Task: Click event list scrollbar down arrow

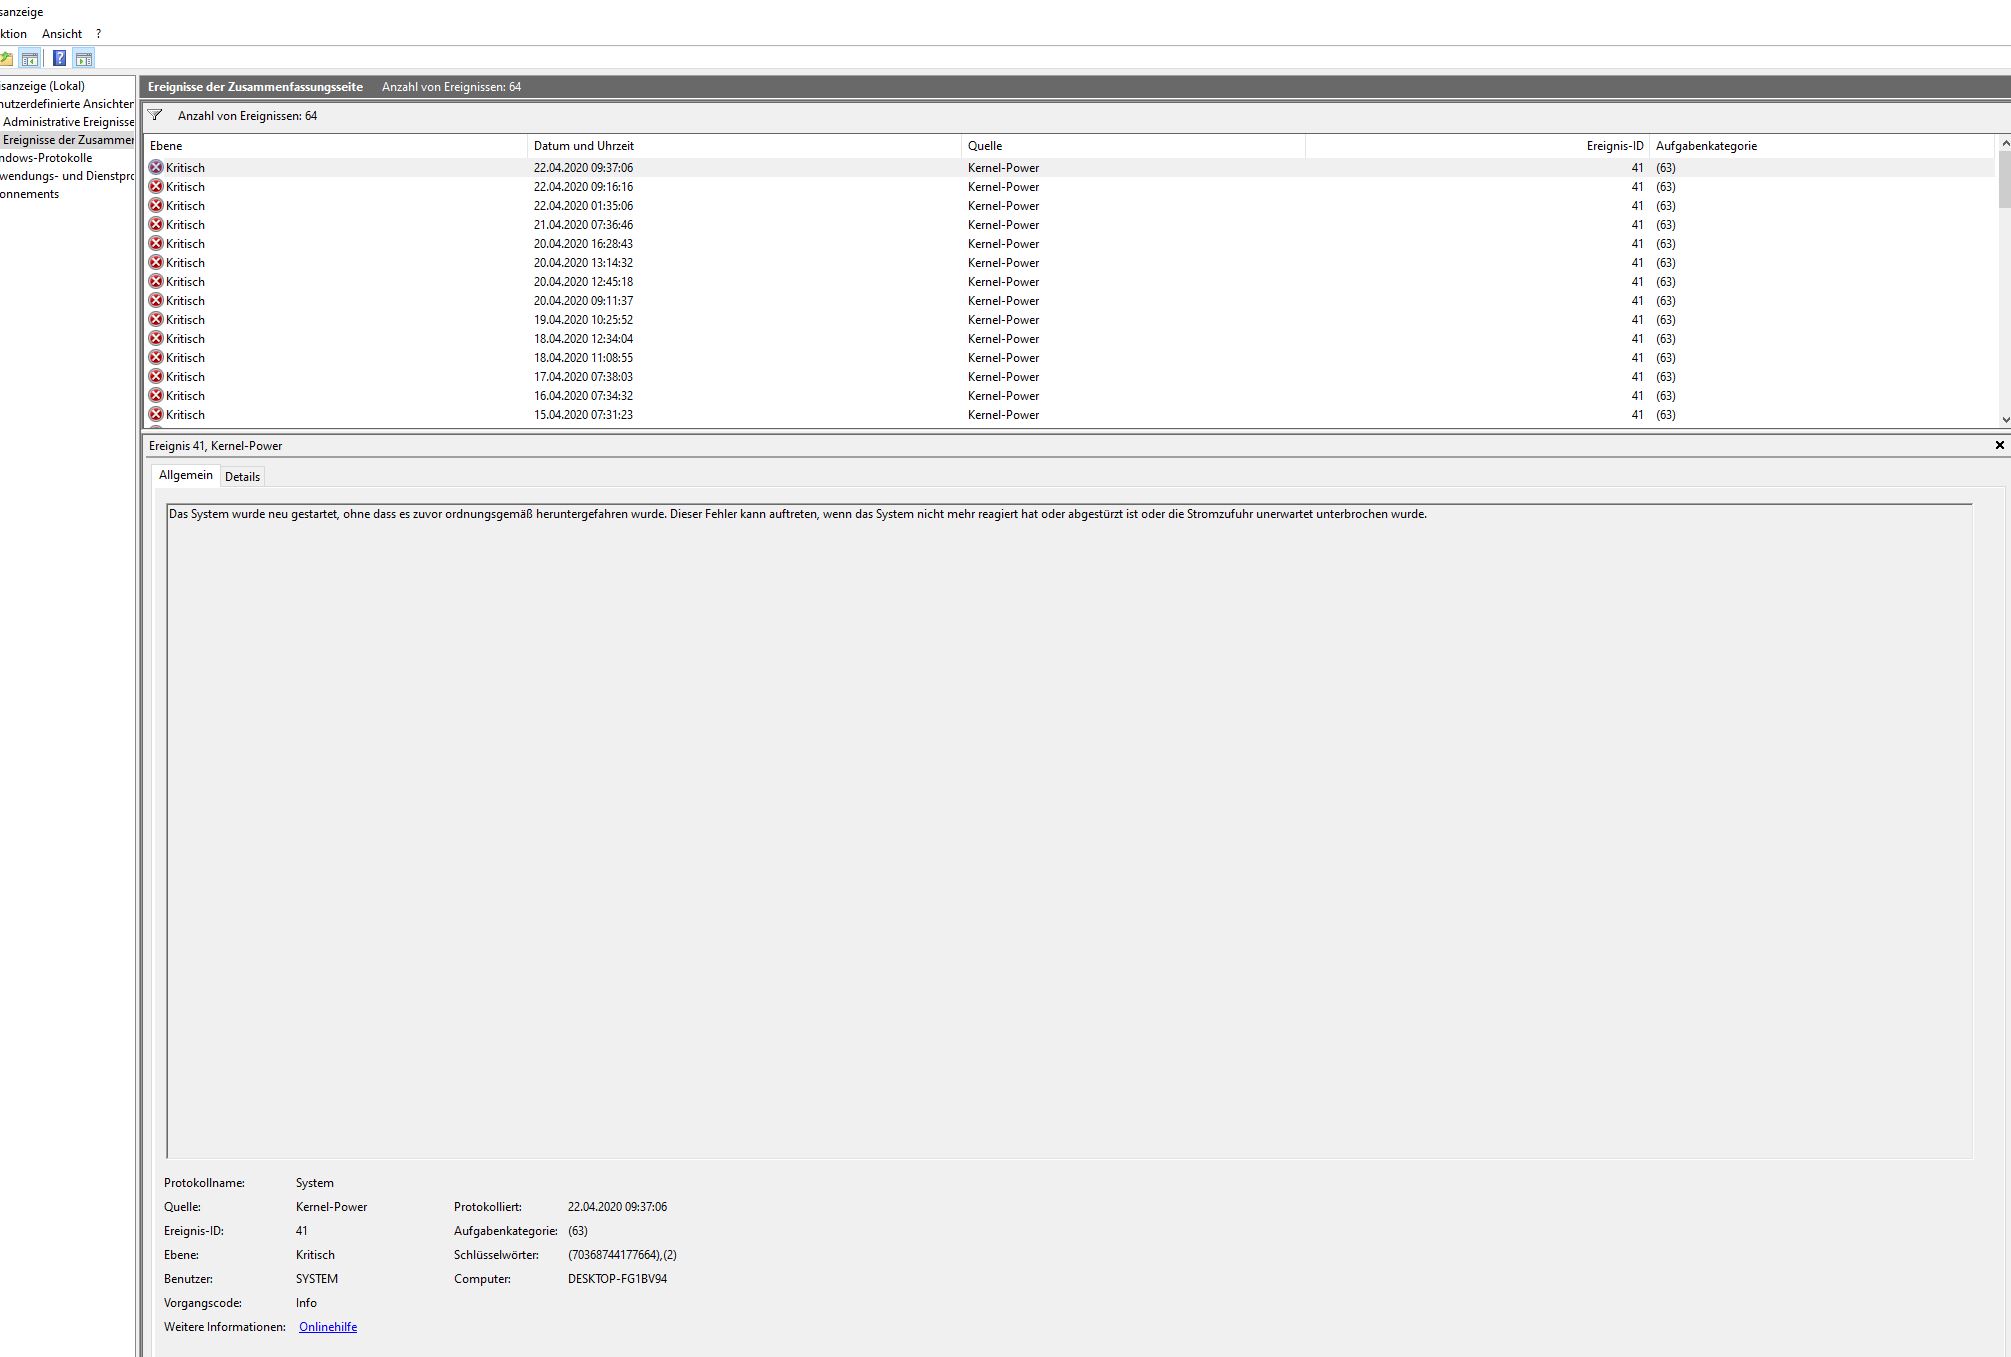Action: [2004, 420]
